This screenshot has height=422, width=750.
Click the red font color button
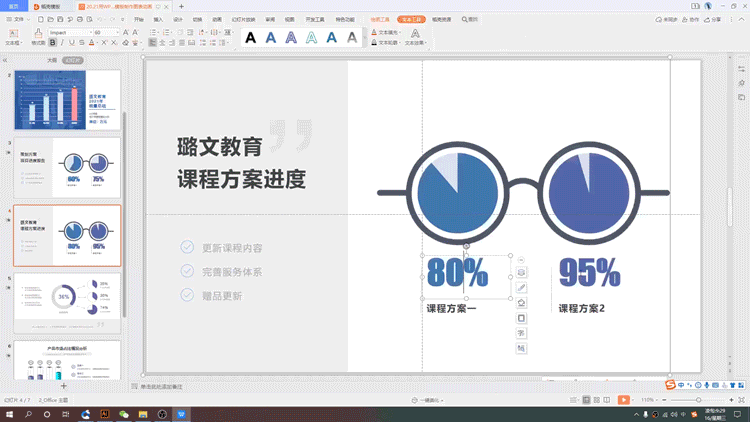click(x=91, y=43)
